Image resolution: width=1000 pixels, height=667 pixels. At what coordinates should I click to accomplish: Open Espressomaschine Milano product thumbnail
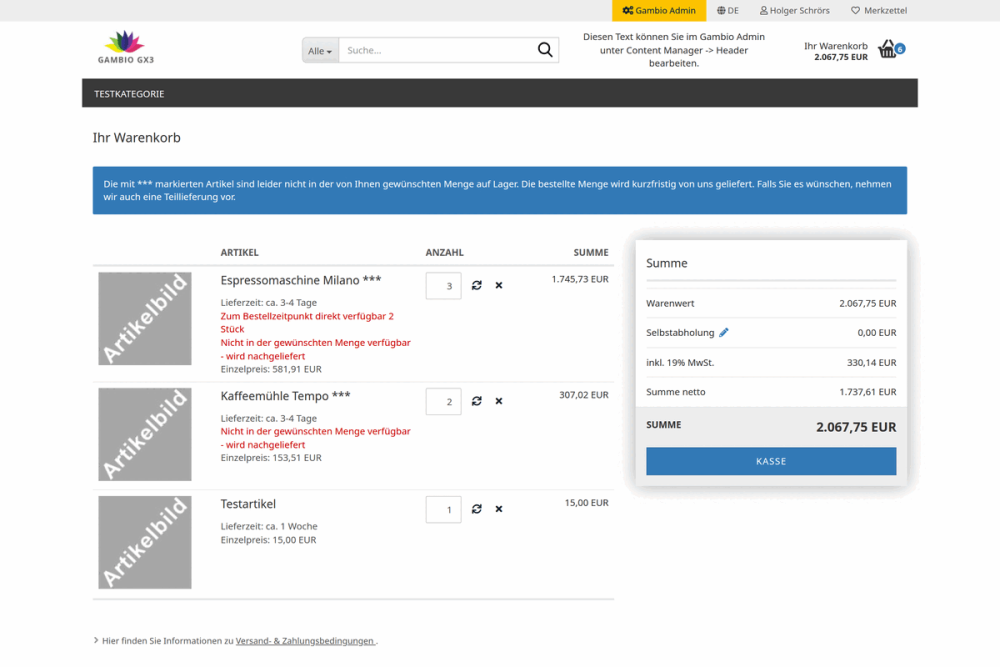(145, 319)
